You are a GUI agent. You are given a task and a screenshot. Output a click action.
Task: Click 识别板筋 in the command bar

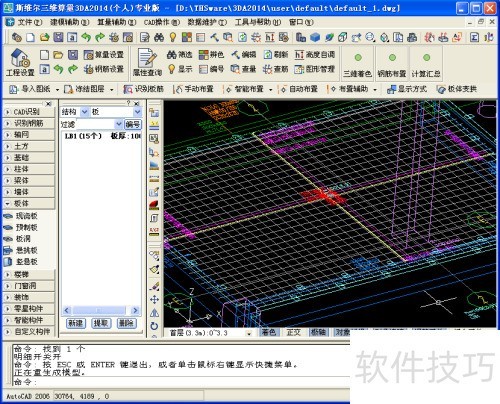pos(143,89)
